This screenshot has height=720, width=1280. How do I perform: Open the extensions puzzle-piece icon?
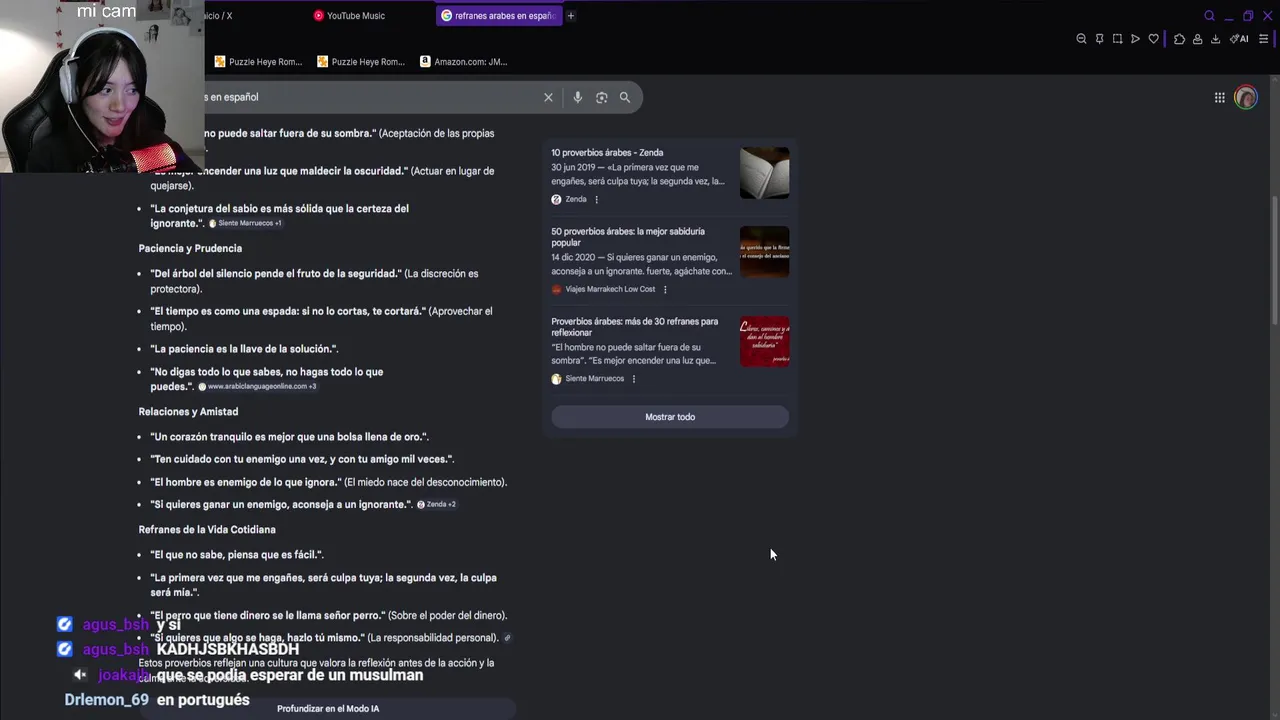pos(1179,39)
